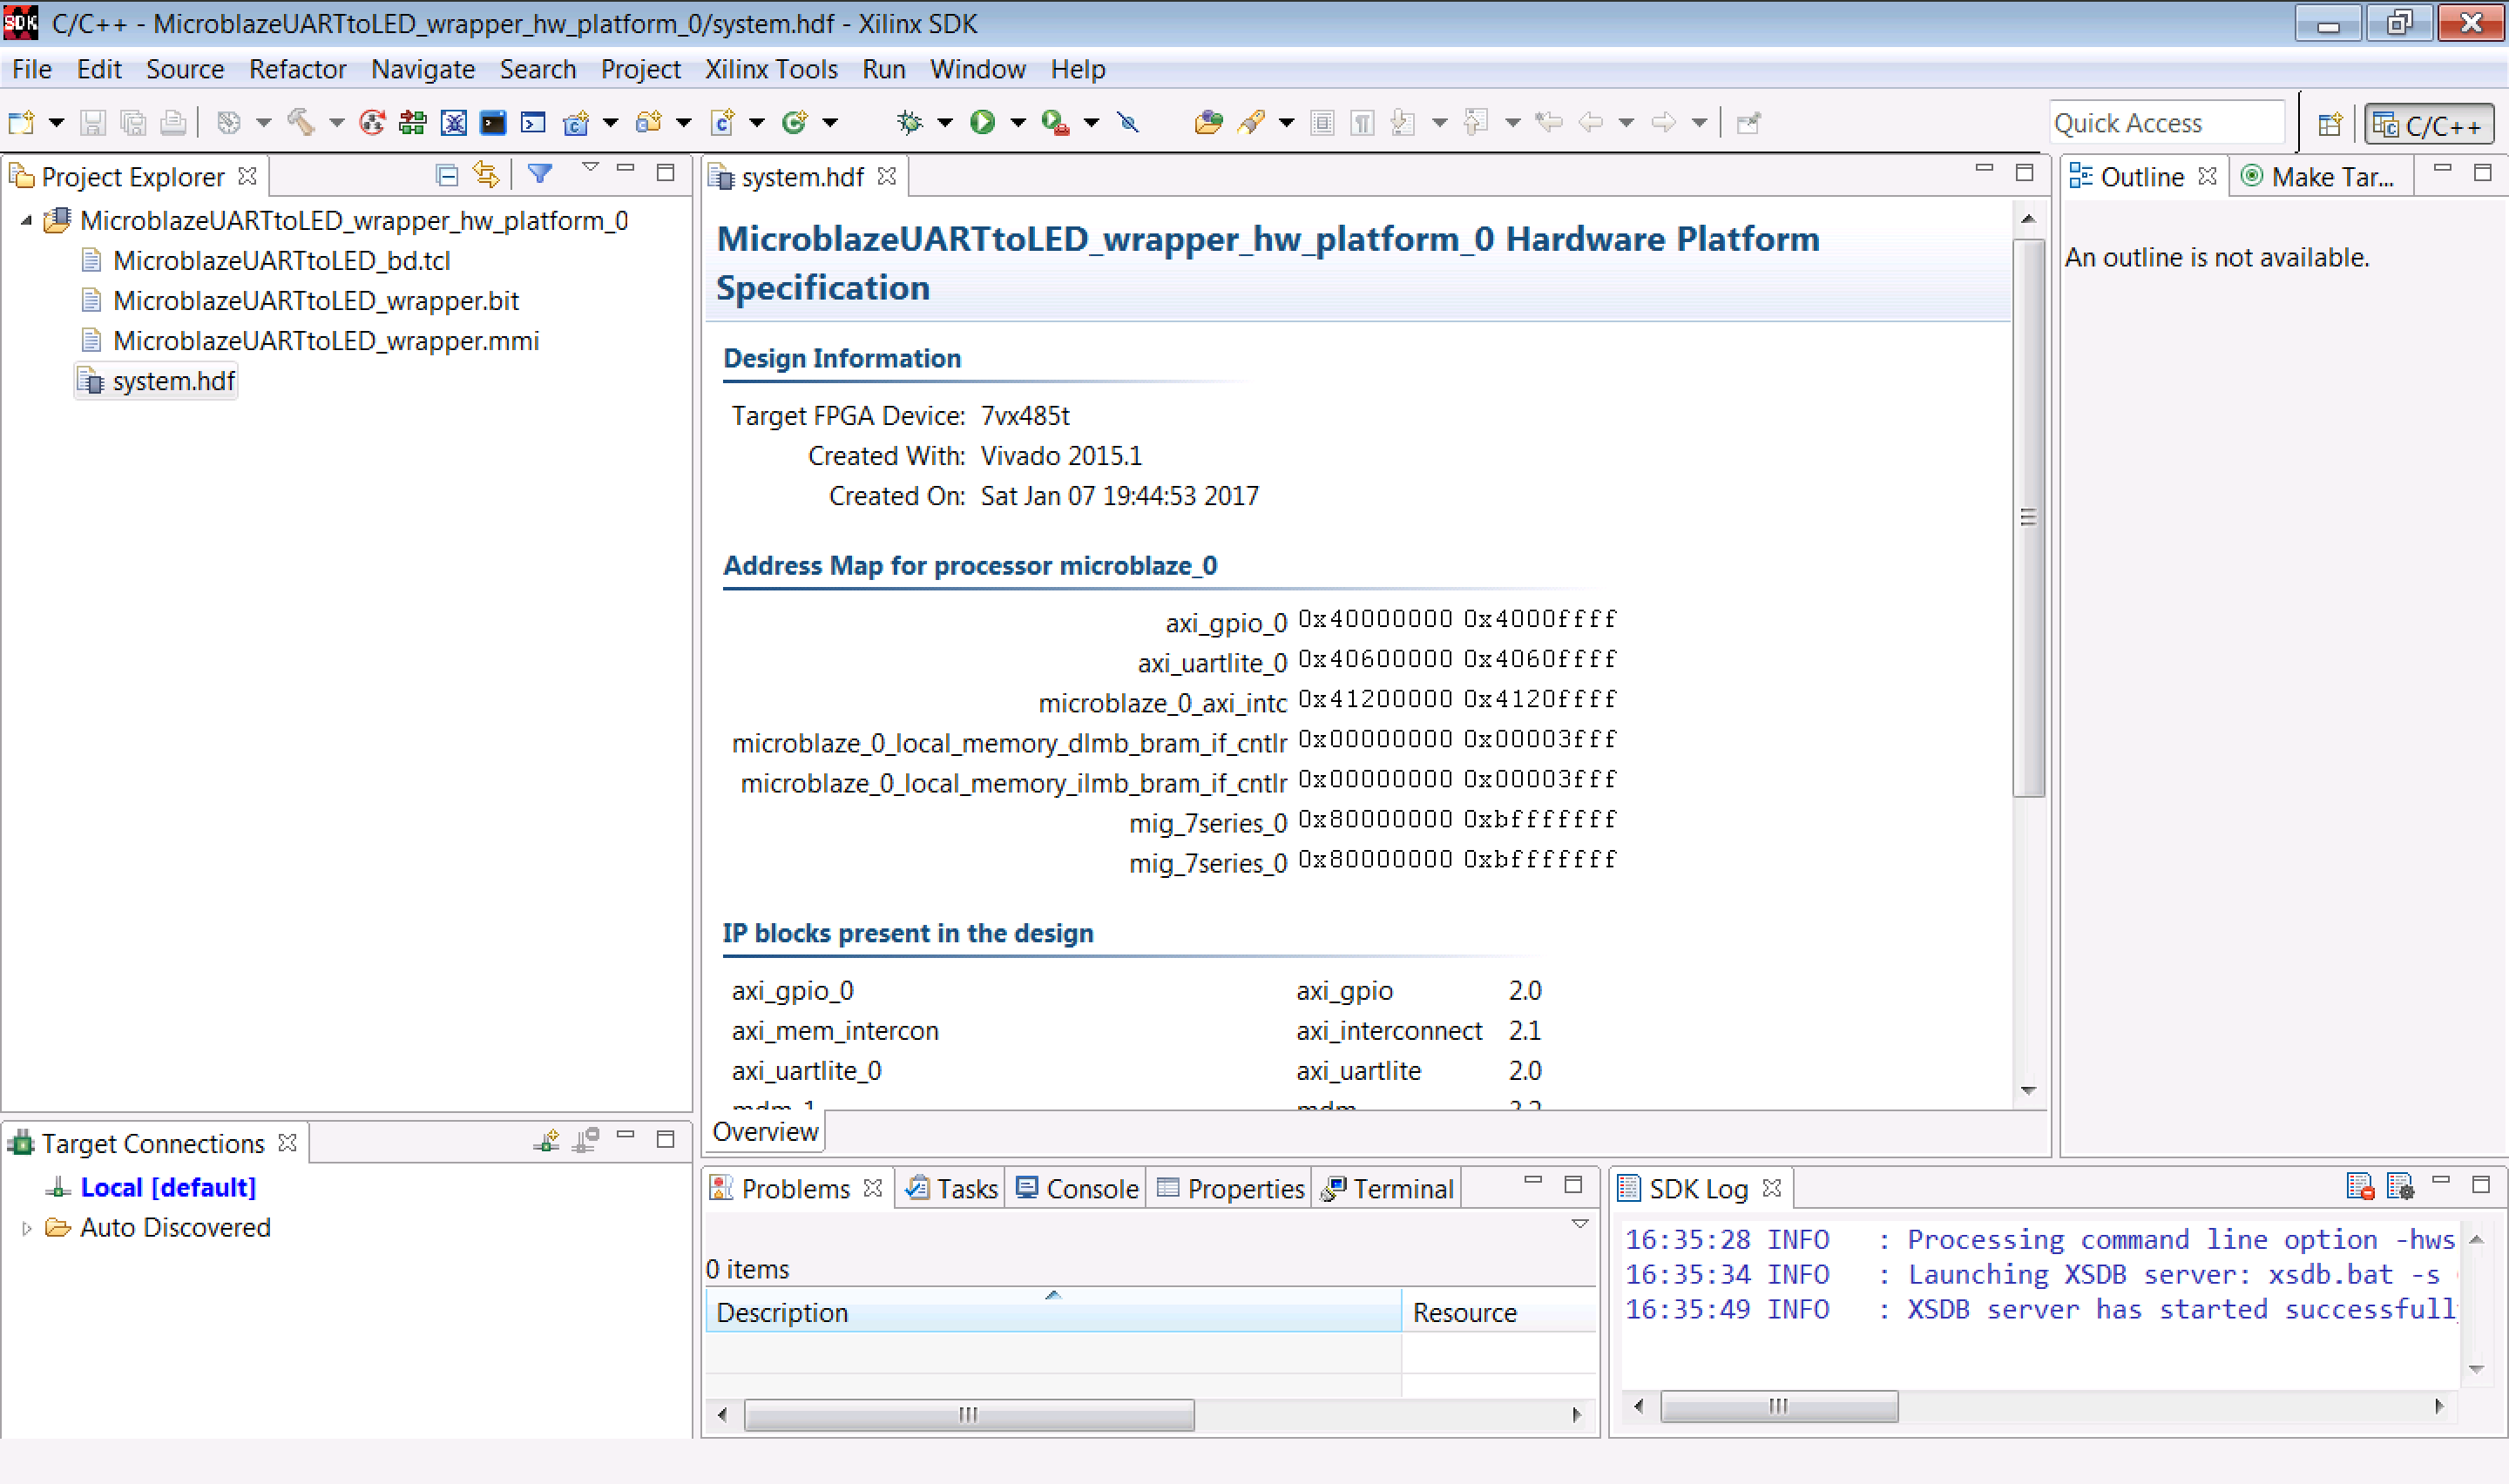Click the Build (hammer) toolbar icon
Screen dimensions: 2509x1484
[300, 123]
